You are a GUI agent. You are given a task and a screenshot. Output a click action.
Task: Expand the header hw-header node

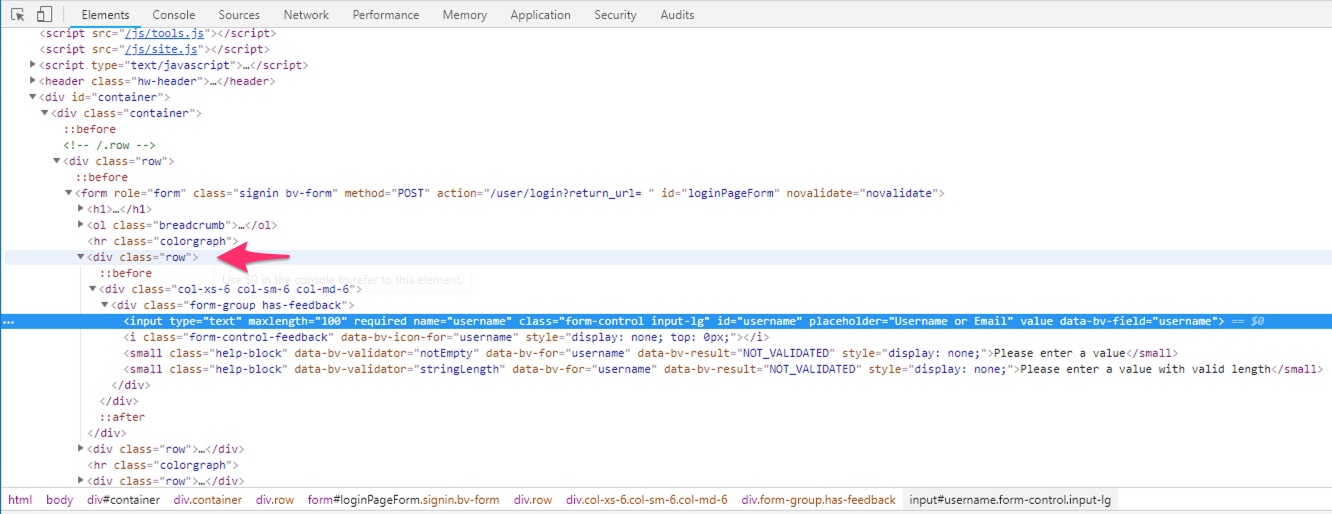tap(33, 81)
